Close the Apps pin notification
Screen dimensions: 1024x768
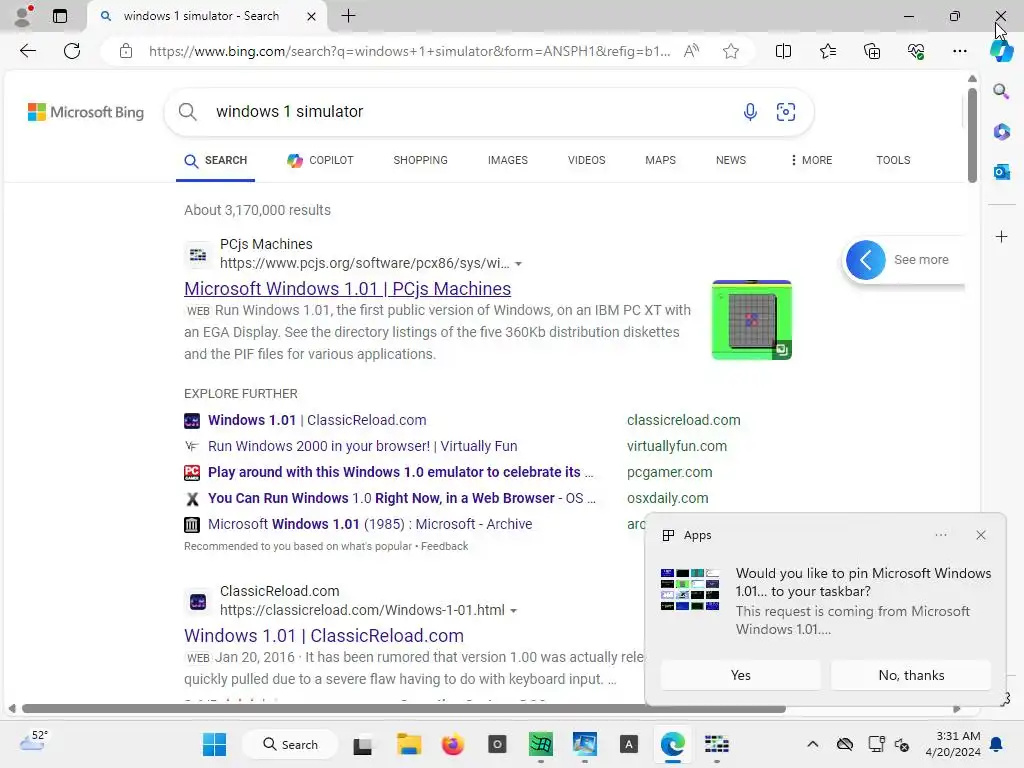pyautogui.click(x=981, y=535)
